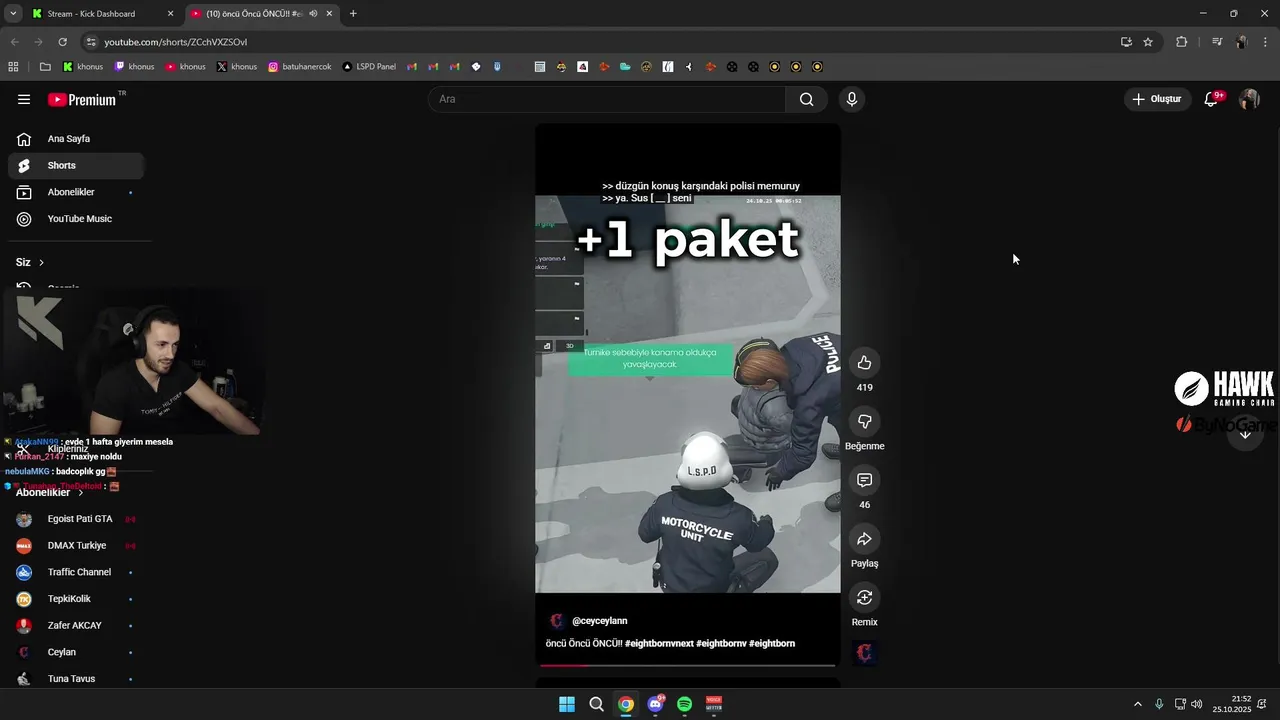Viewport: 1280px width, 720px height.
Task: Open Egoist Pati GTA channel
Action: pos(77,519)
